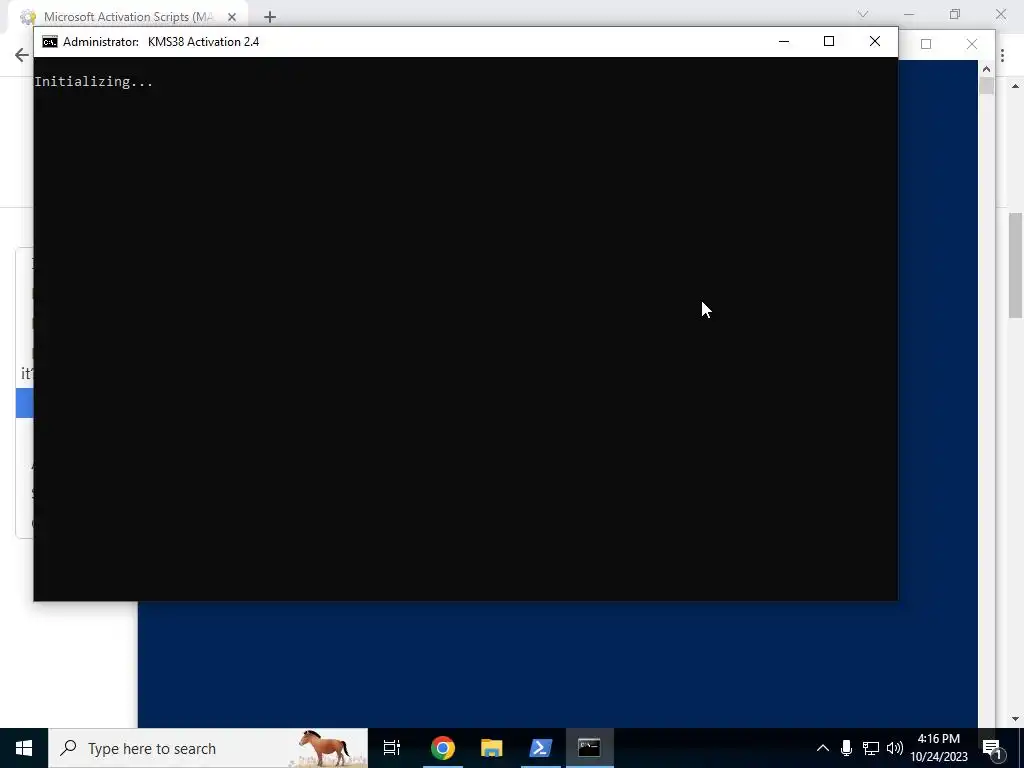Open the Windows Start menu
The image size is (1024, 768).
coord(24,748)
